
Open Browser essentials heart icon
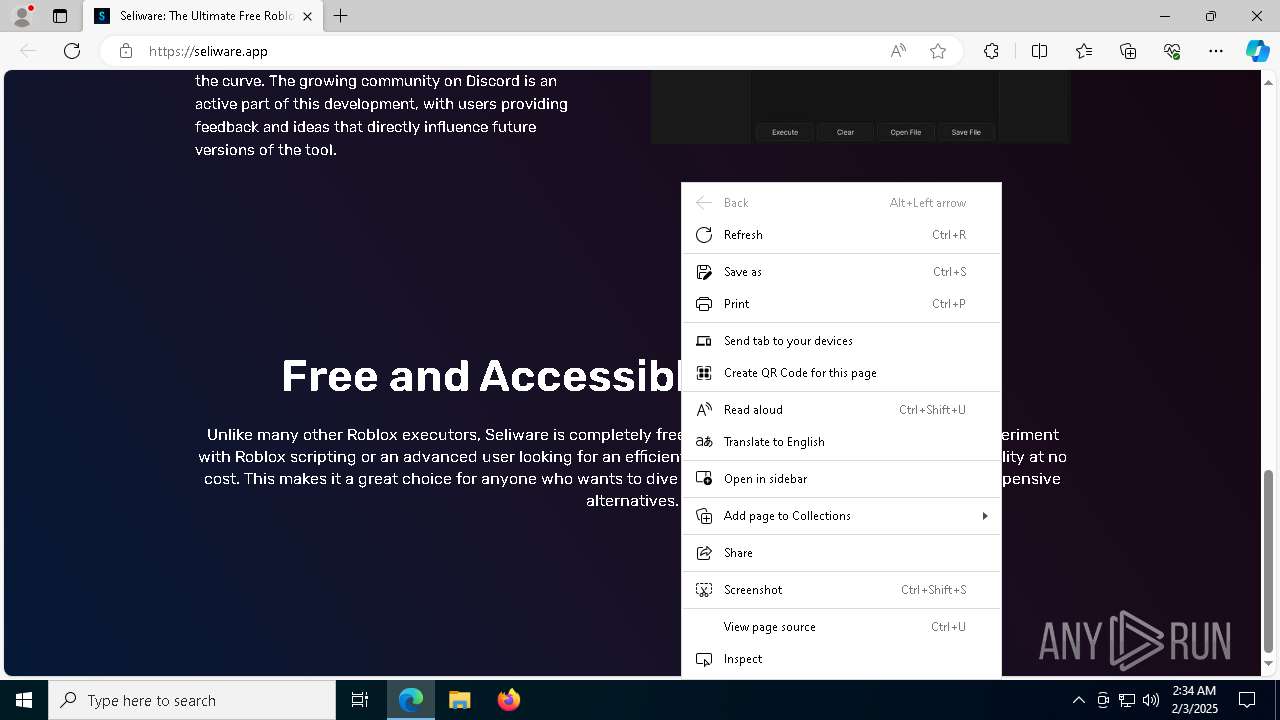(1172, 51)
